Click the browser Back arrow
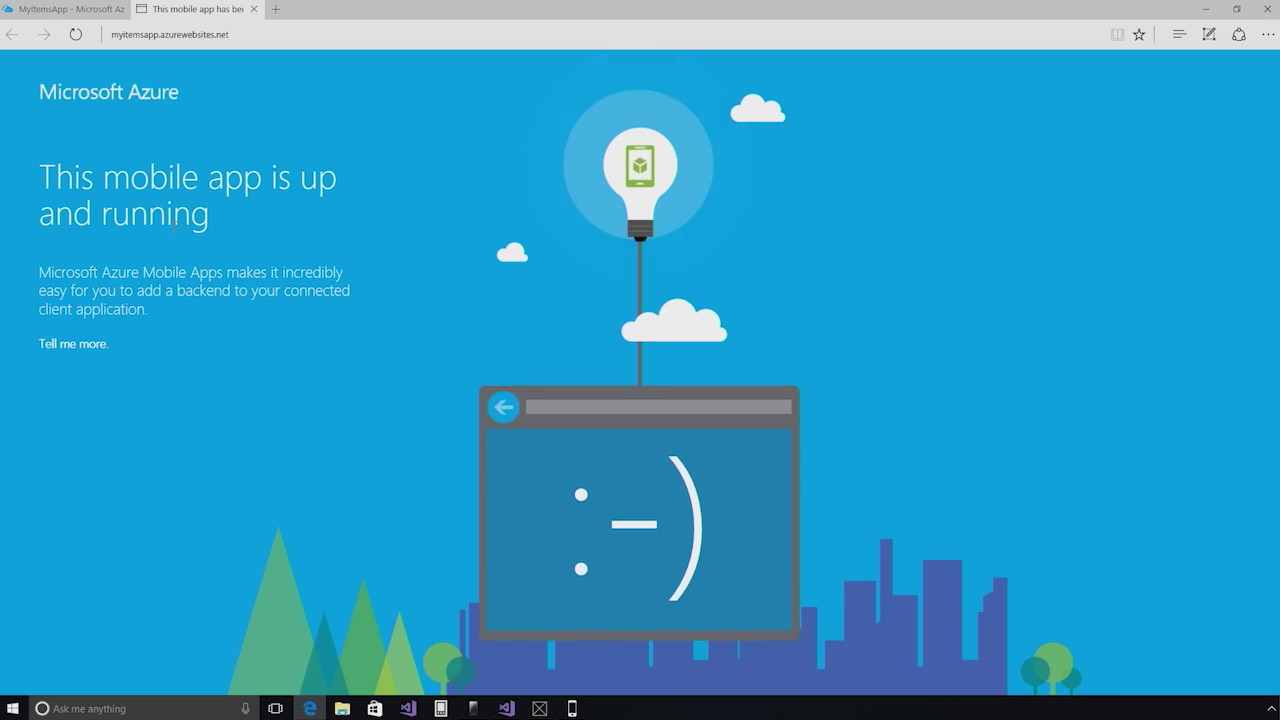Image resolution: width=1280 pixels, height=720 pixels. pyautogui.click(x=12, y=34)
